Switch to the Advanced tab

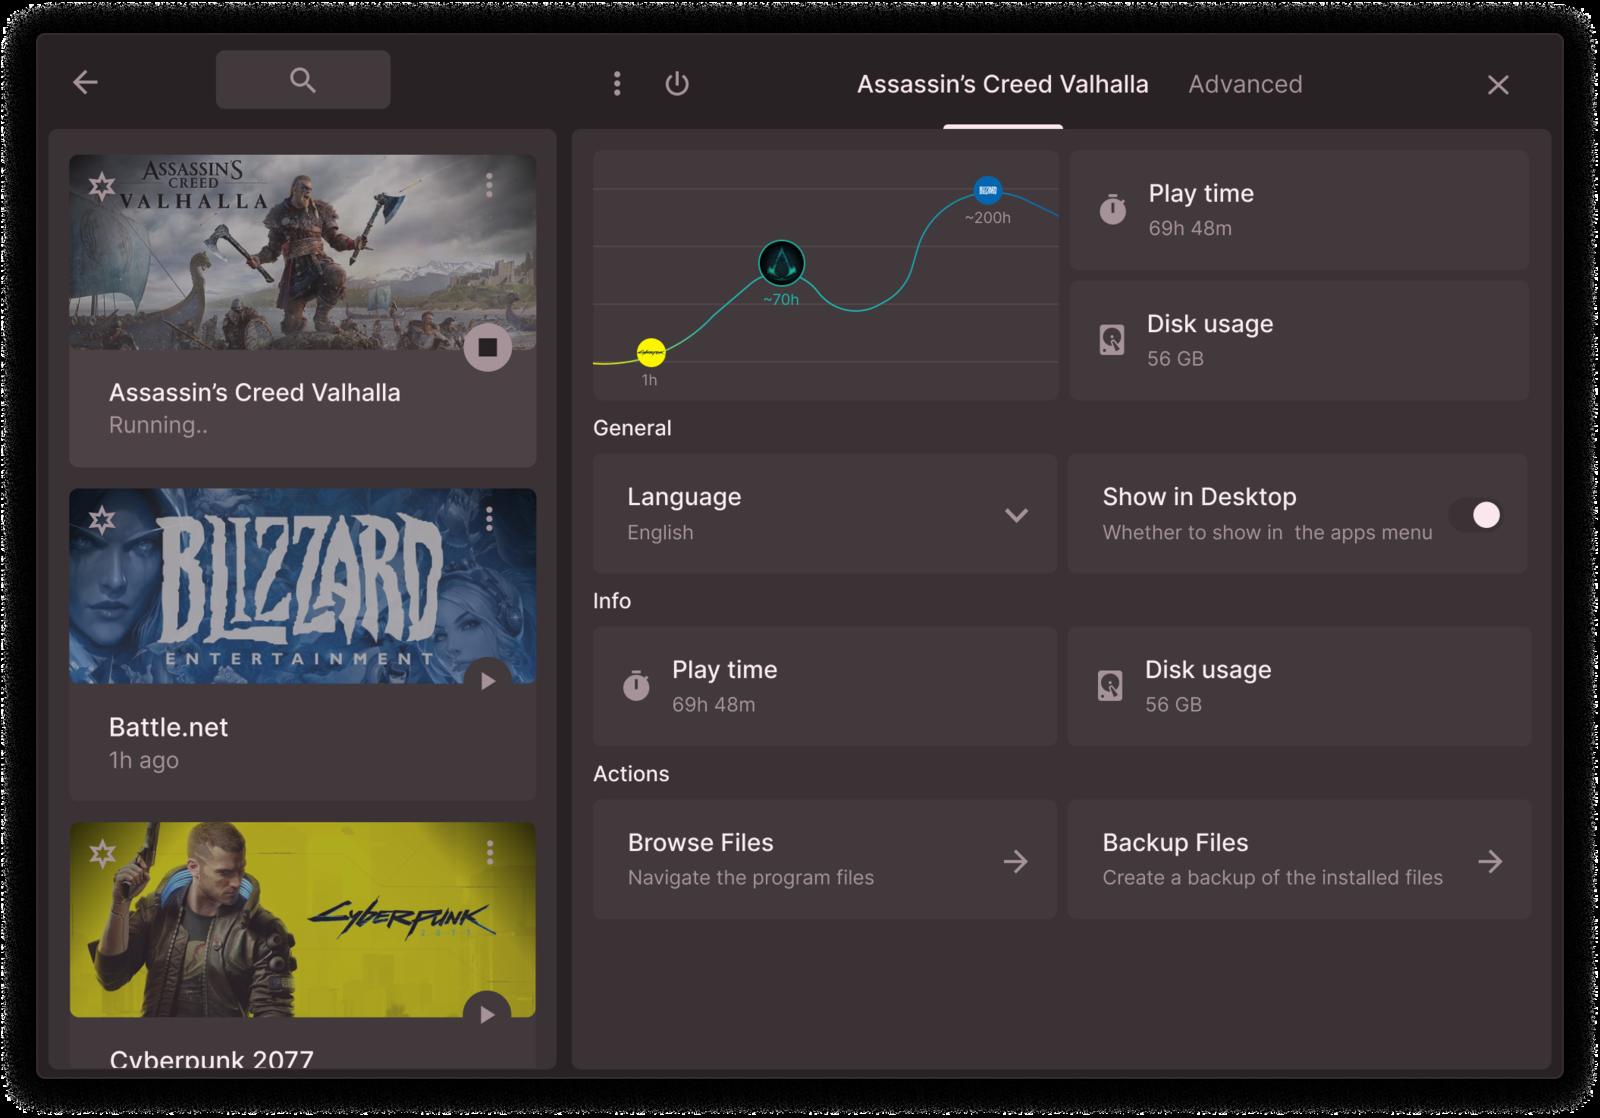tap(1245, 85)
